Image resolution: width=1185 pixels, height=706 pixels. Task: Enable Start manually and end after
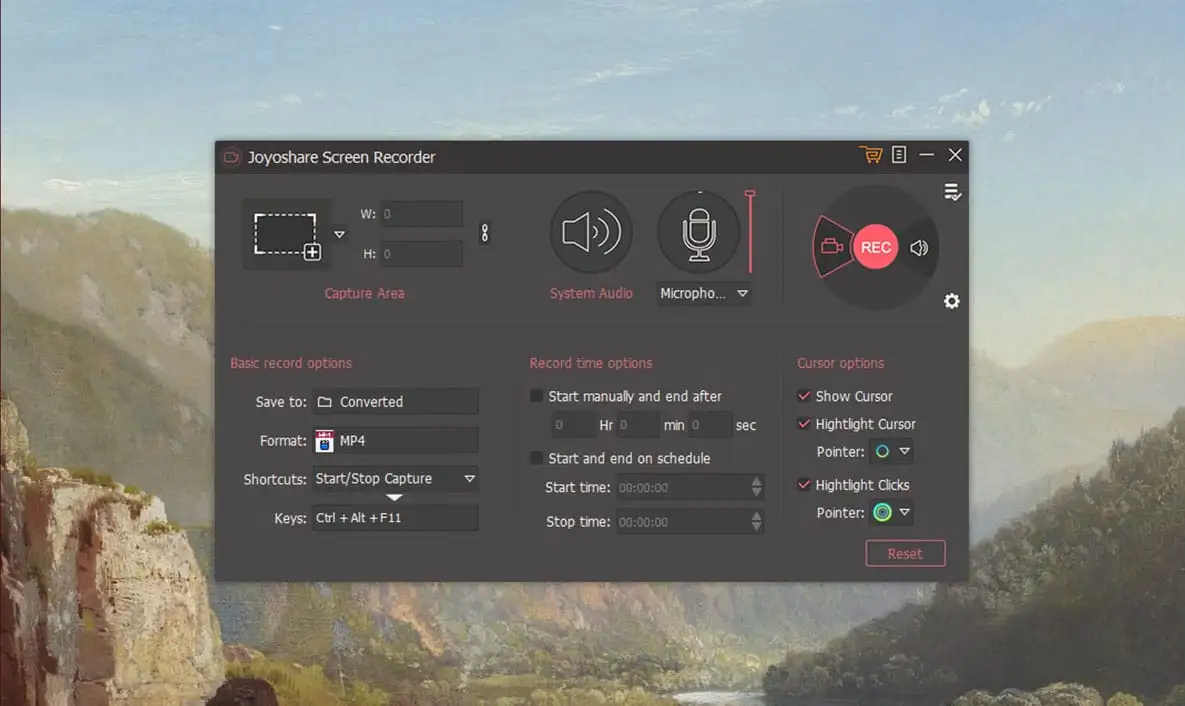[x=537, y=396]
